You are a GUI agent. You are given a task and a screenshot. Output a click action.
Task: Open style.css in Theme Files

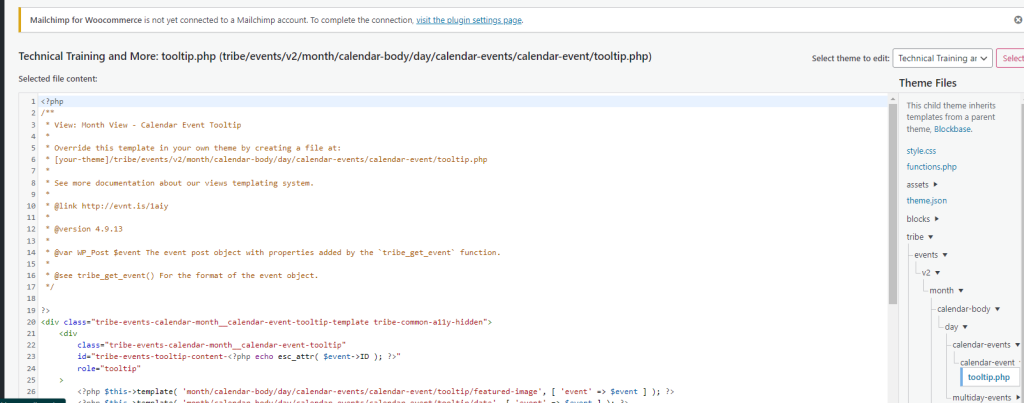click(922, 150)
